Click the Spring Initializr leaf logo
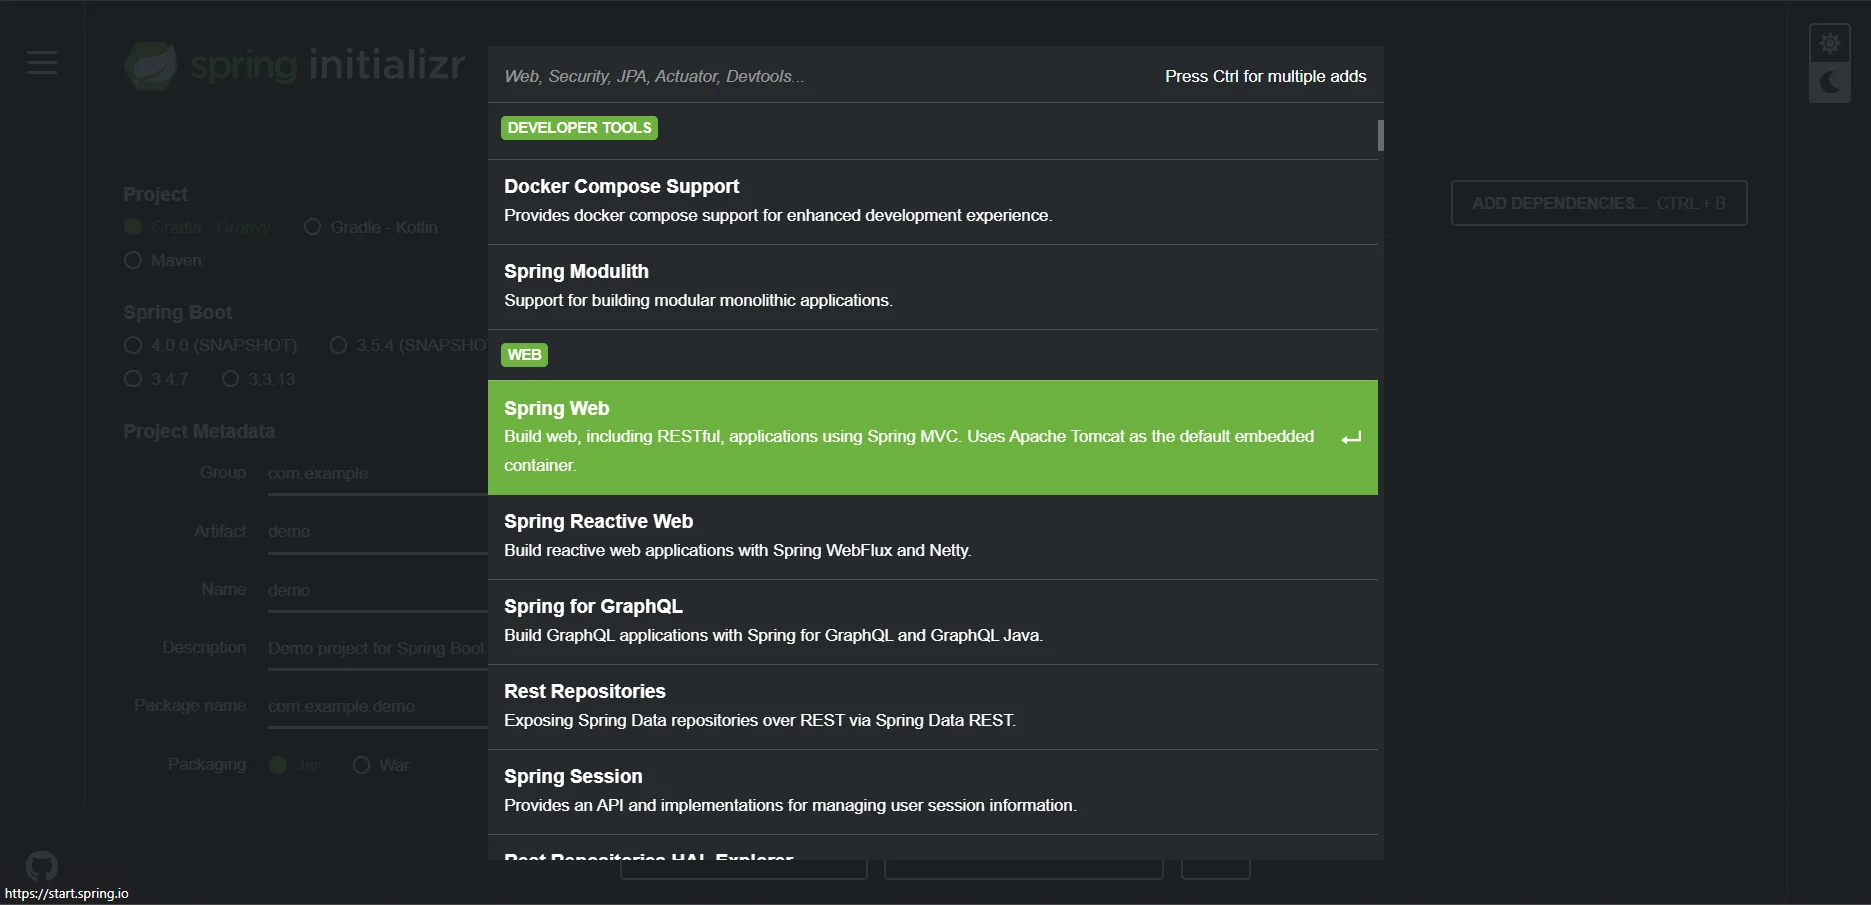 click(x=151, y=66)
